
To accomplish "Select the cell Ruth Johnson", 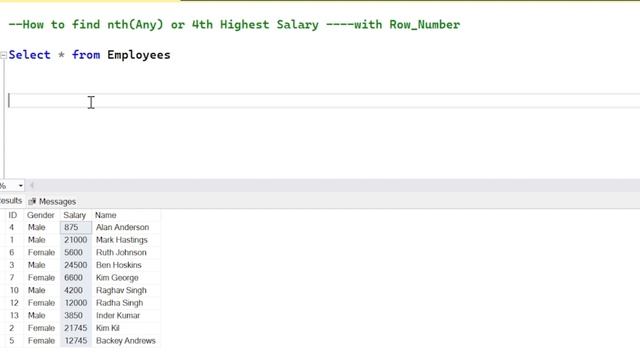I will pyautogui.click(x=121, y=253).
